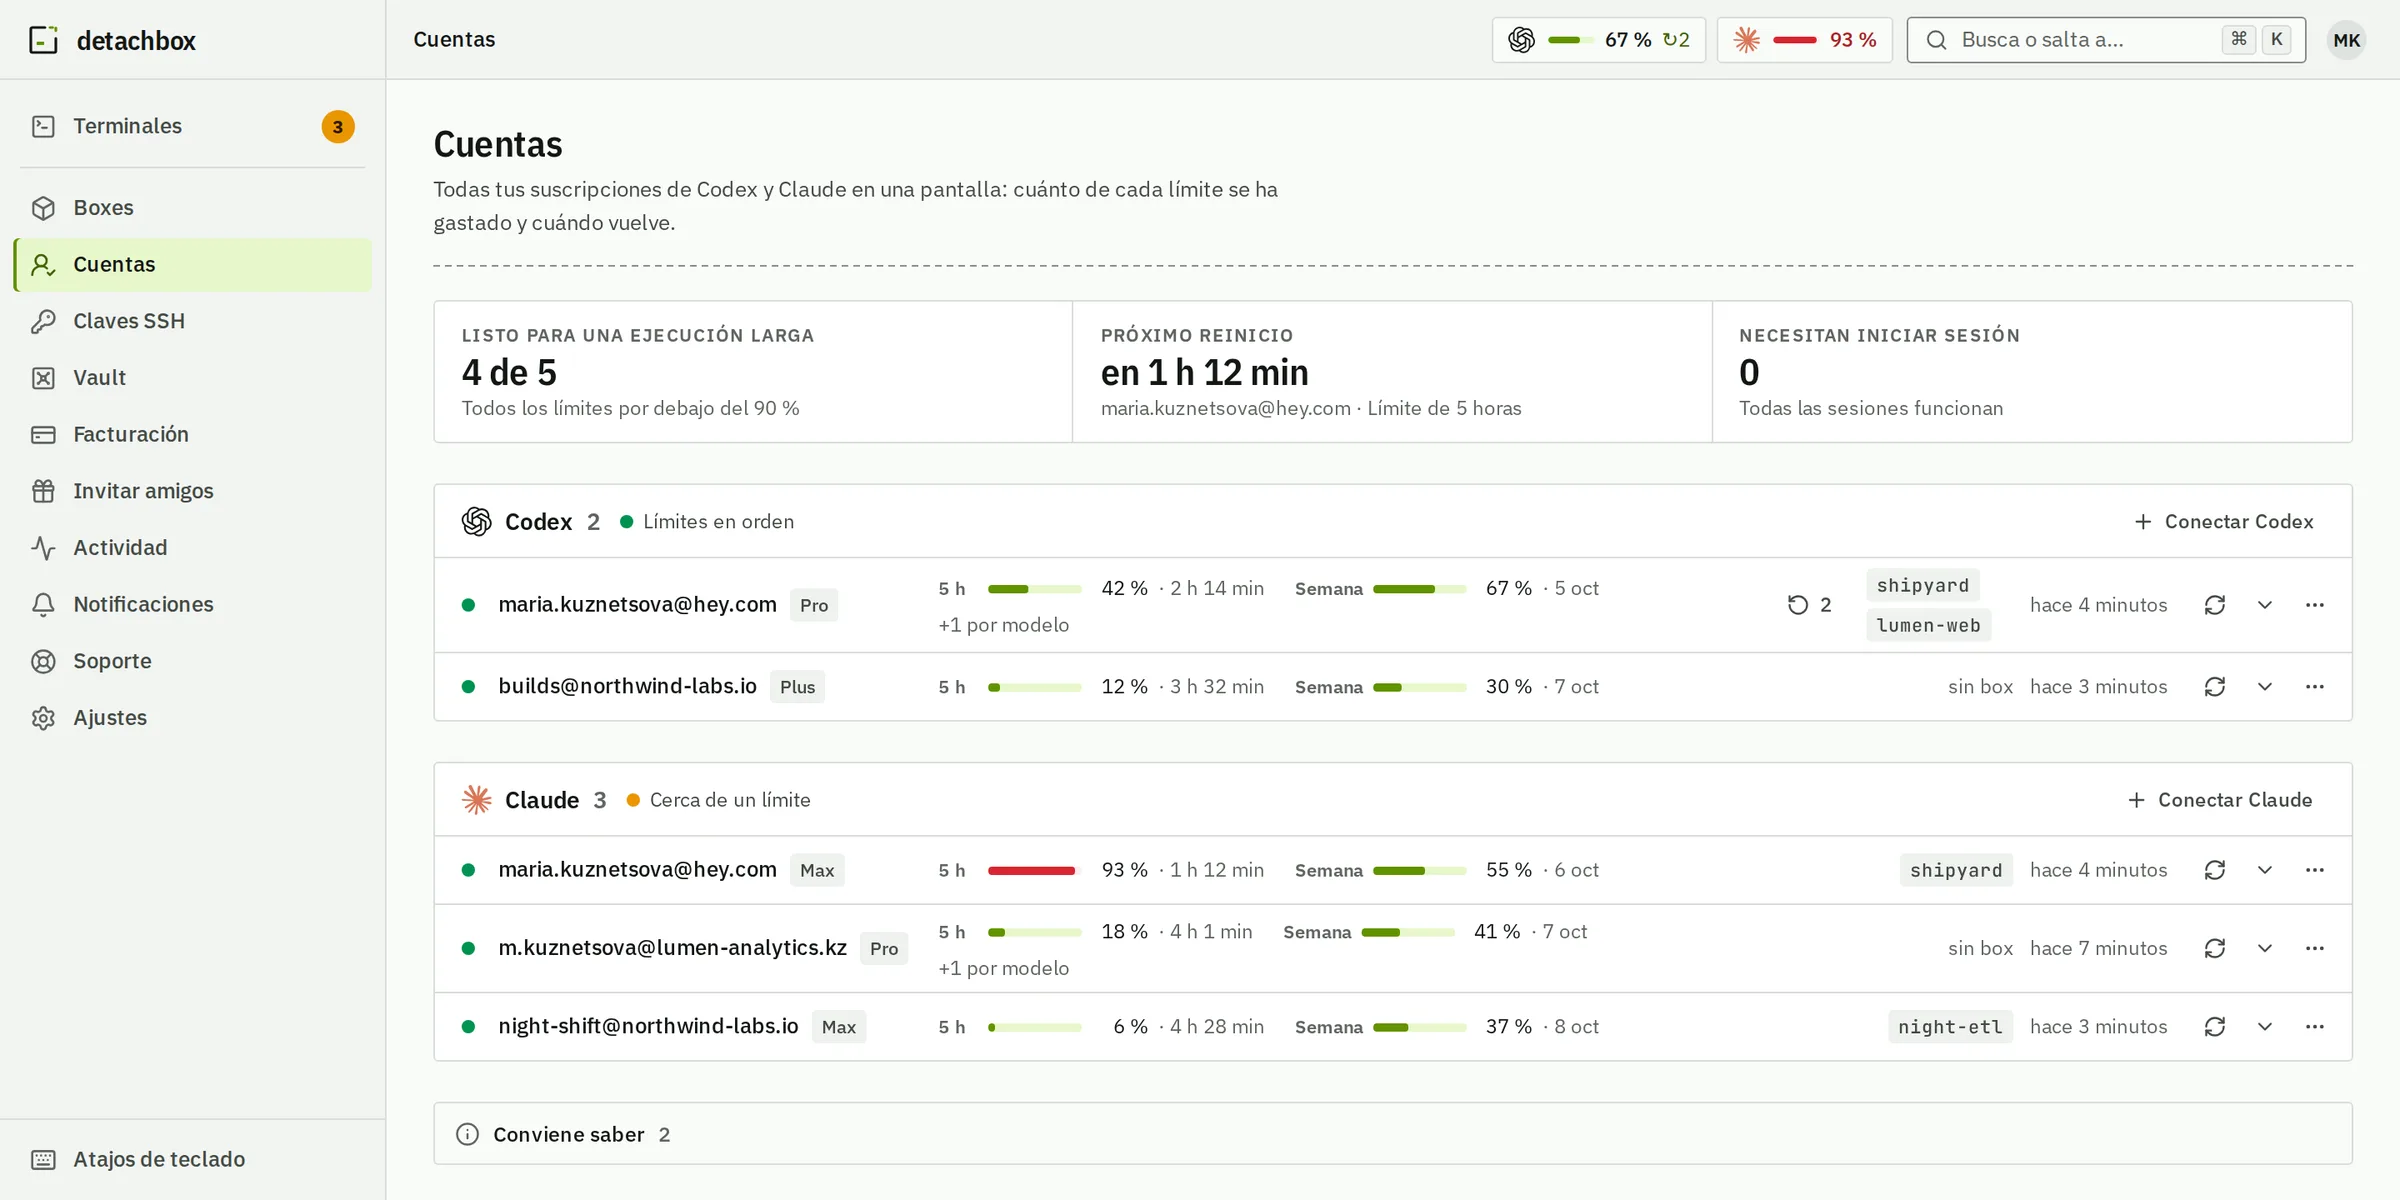Click the detachbox logo icon
This screenshot has height=1200, width=2400.
(43, 40)
